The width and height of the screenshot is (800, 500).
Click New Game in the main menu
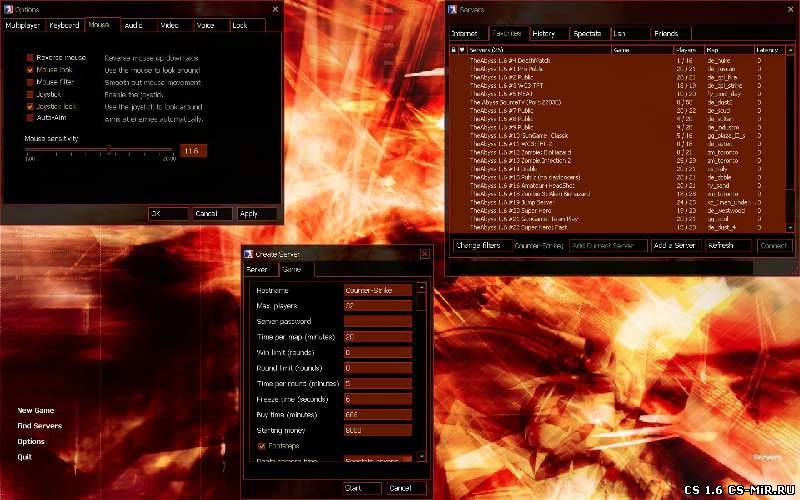(36, 410)
